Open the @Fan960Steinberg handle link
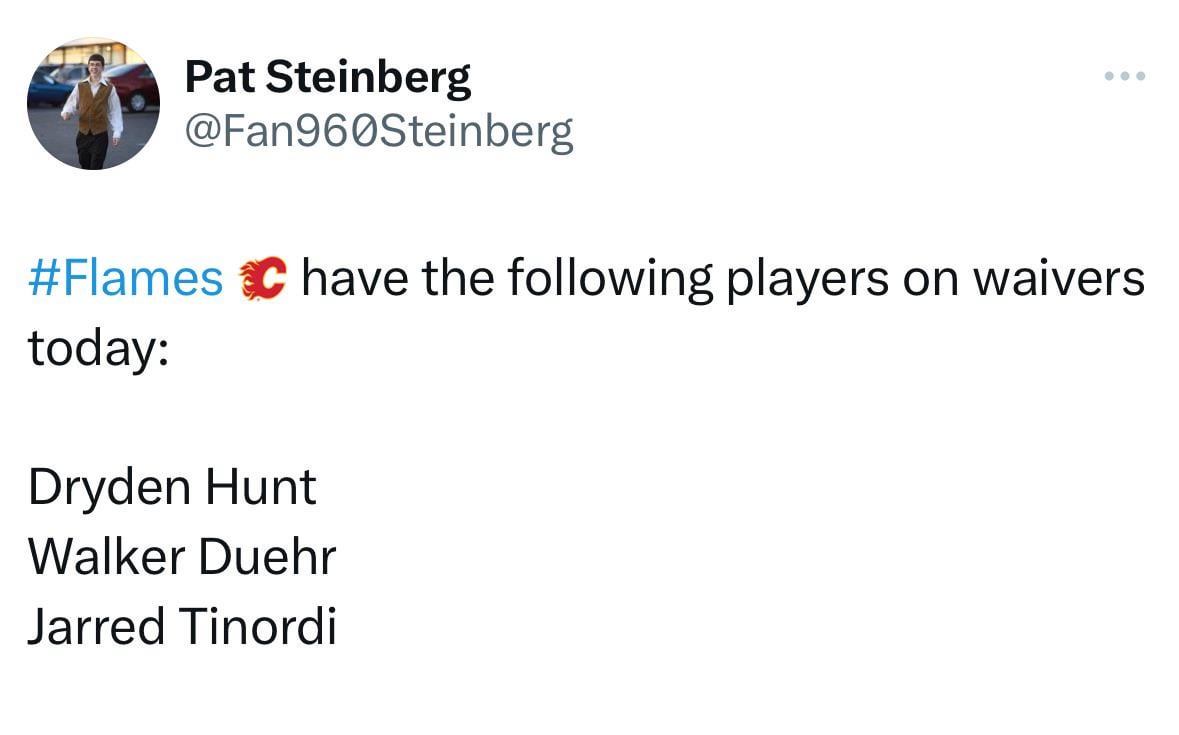This screenshot has width=1179, height=735. (x=379, y=131)
